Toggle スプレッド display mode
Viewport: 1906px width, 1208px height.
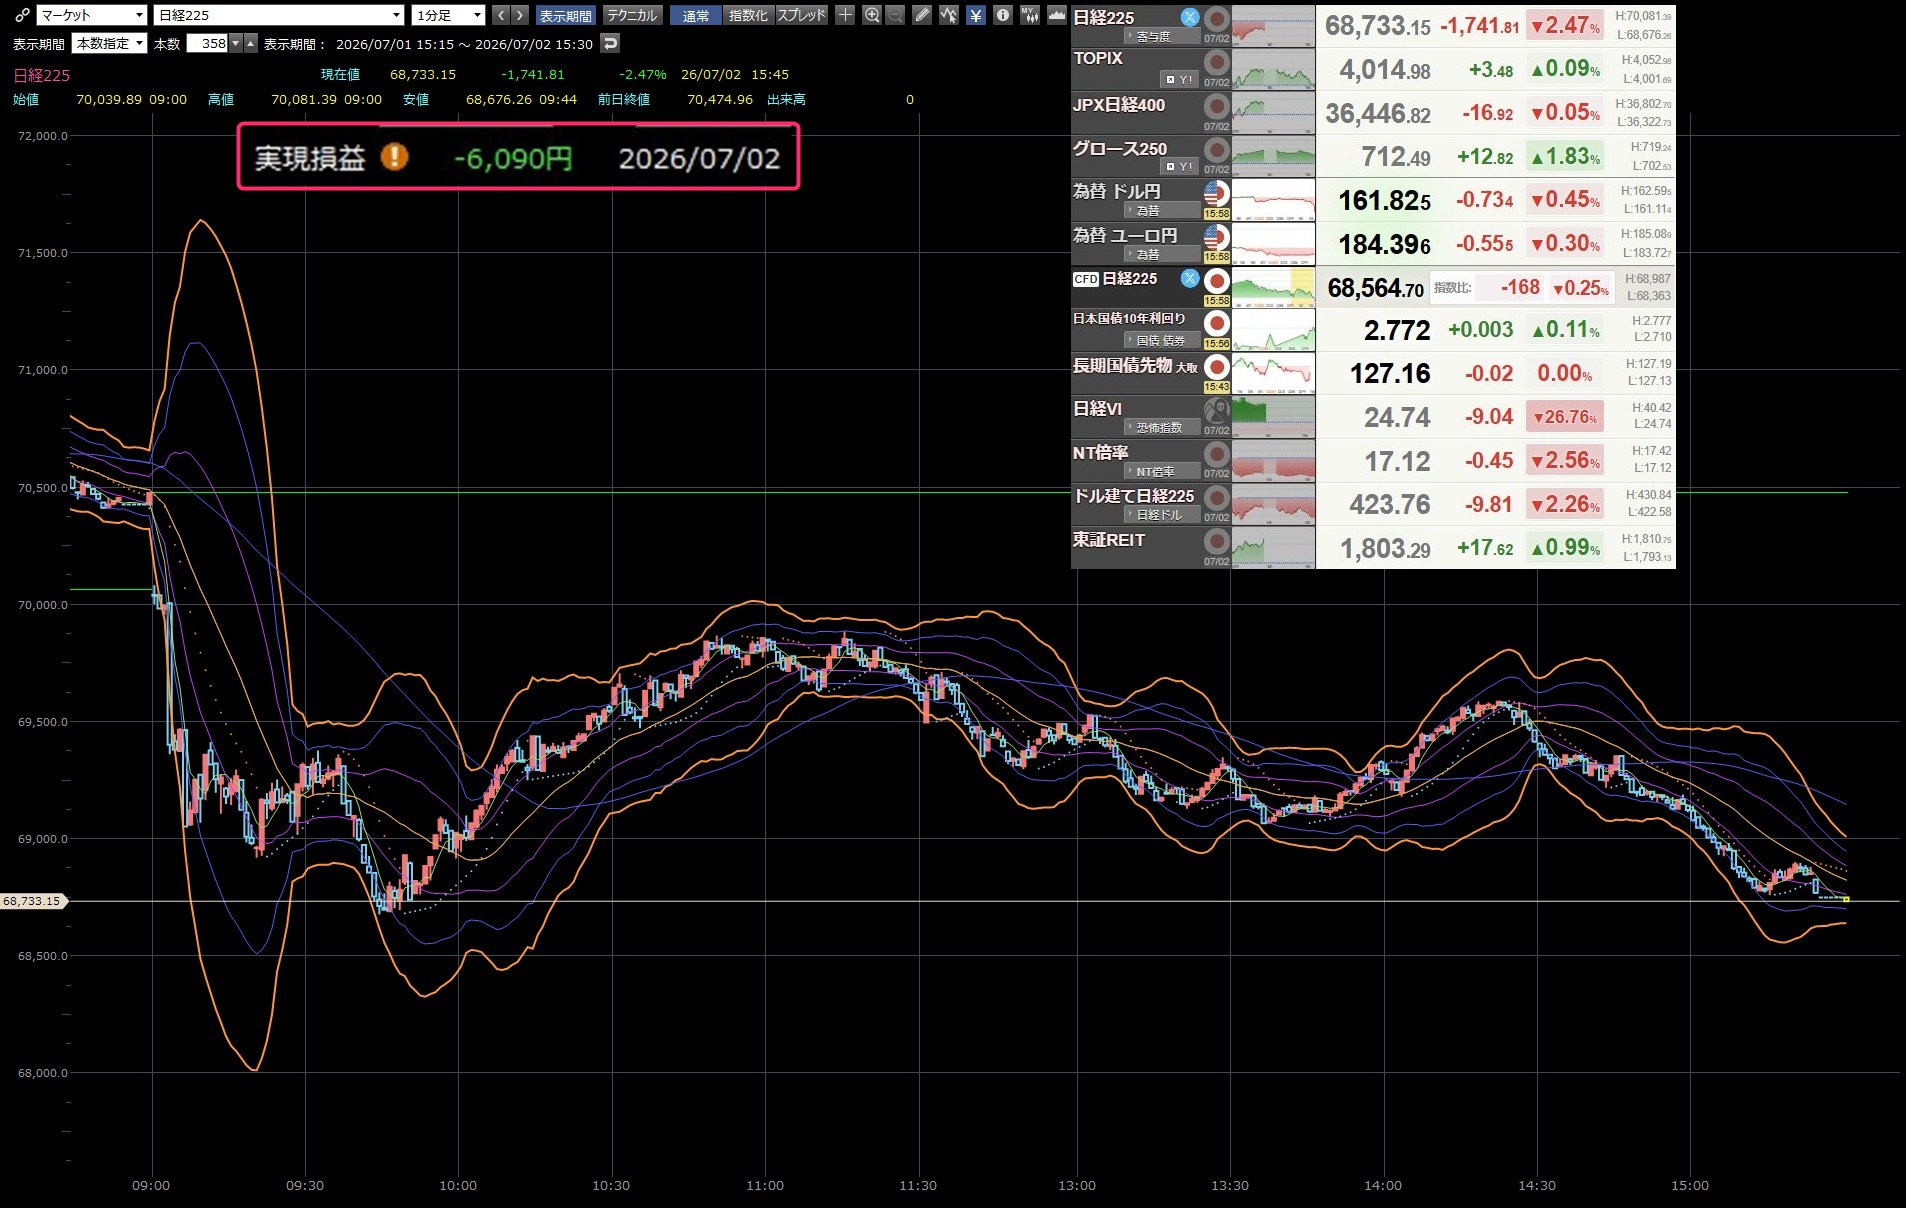point(802,15)
